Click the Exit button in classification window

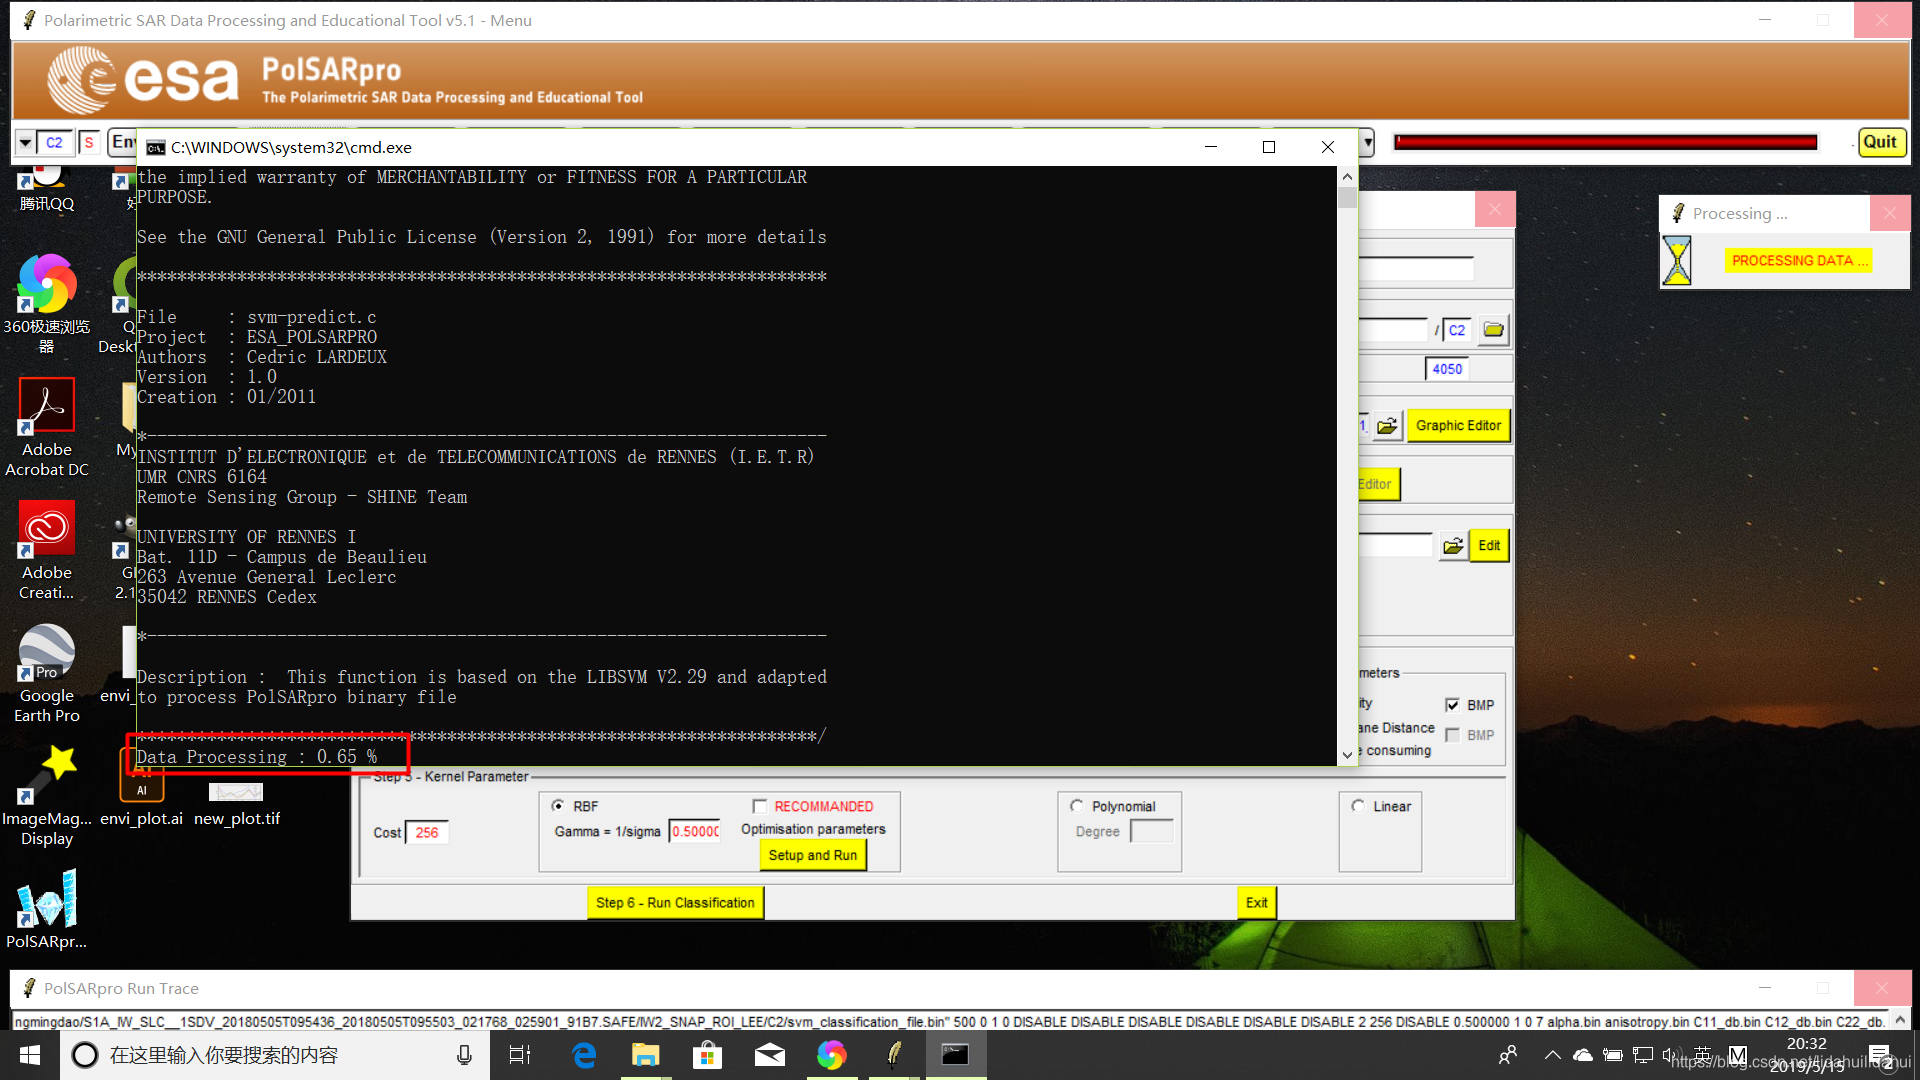pyautogui.click(x=1255, y=901)
